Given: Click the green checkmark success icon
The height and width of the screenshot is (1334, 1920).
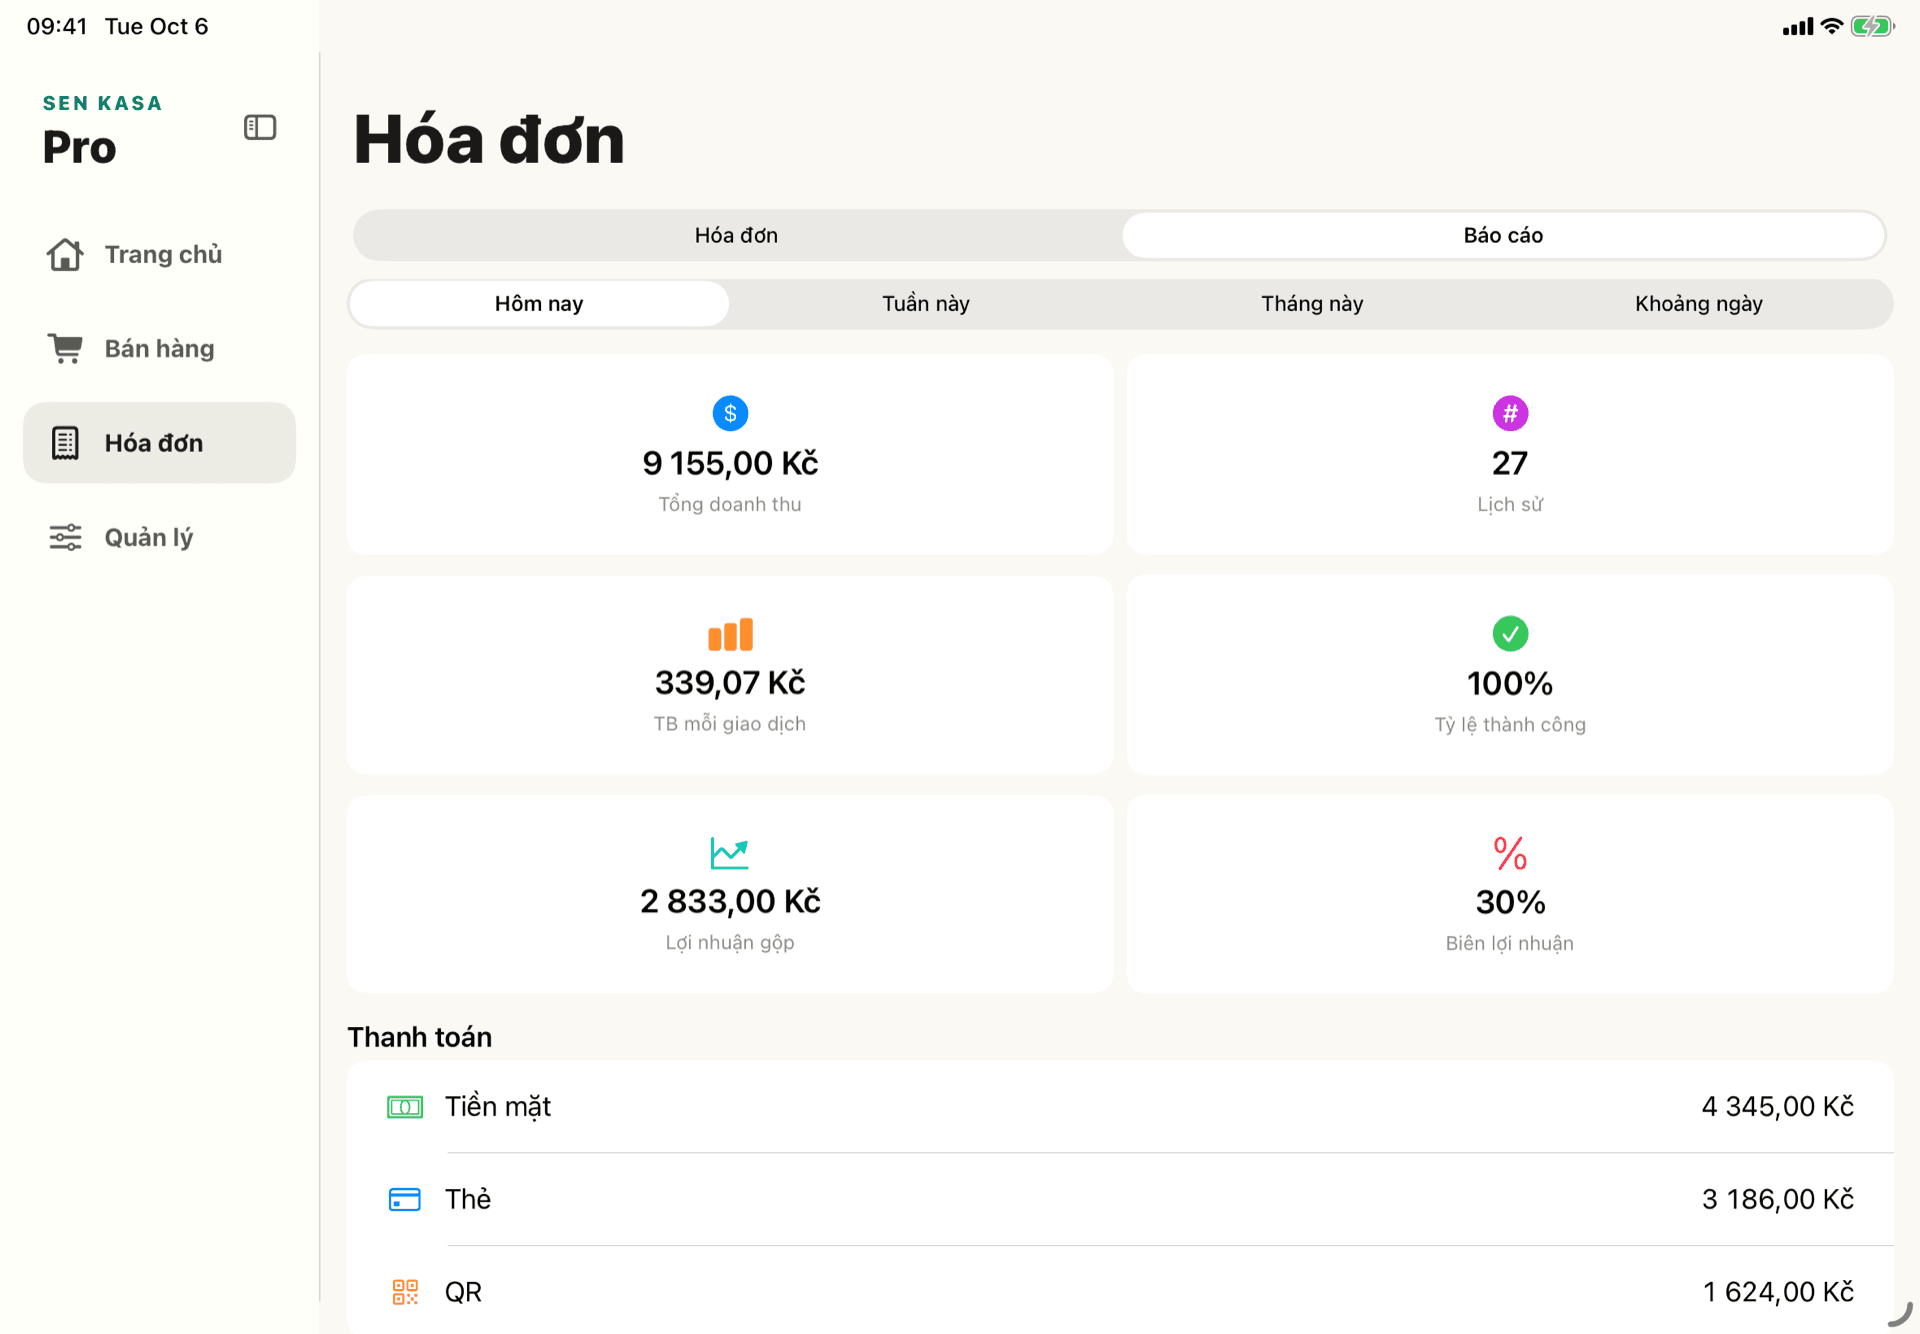Looking at the screenshot, I should (x=1510, y=633).
